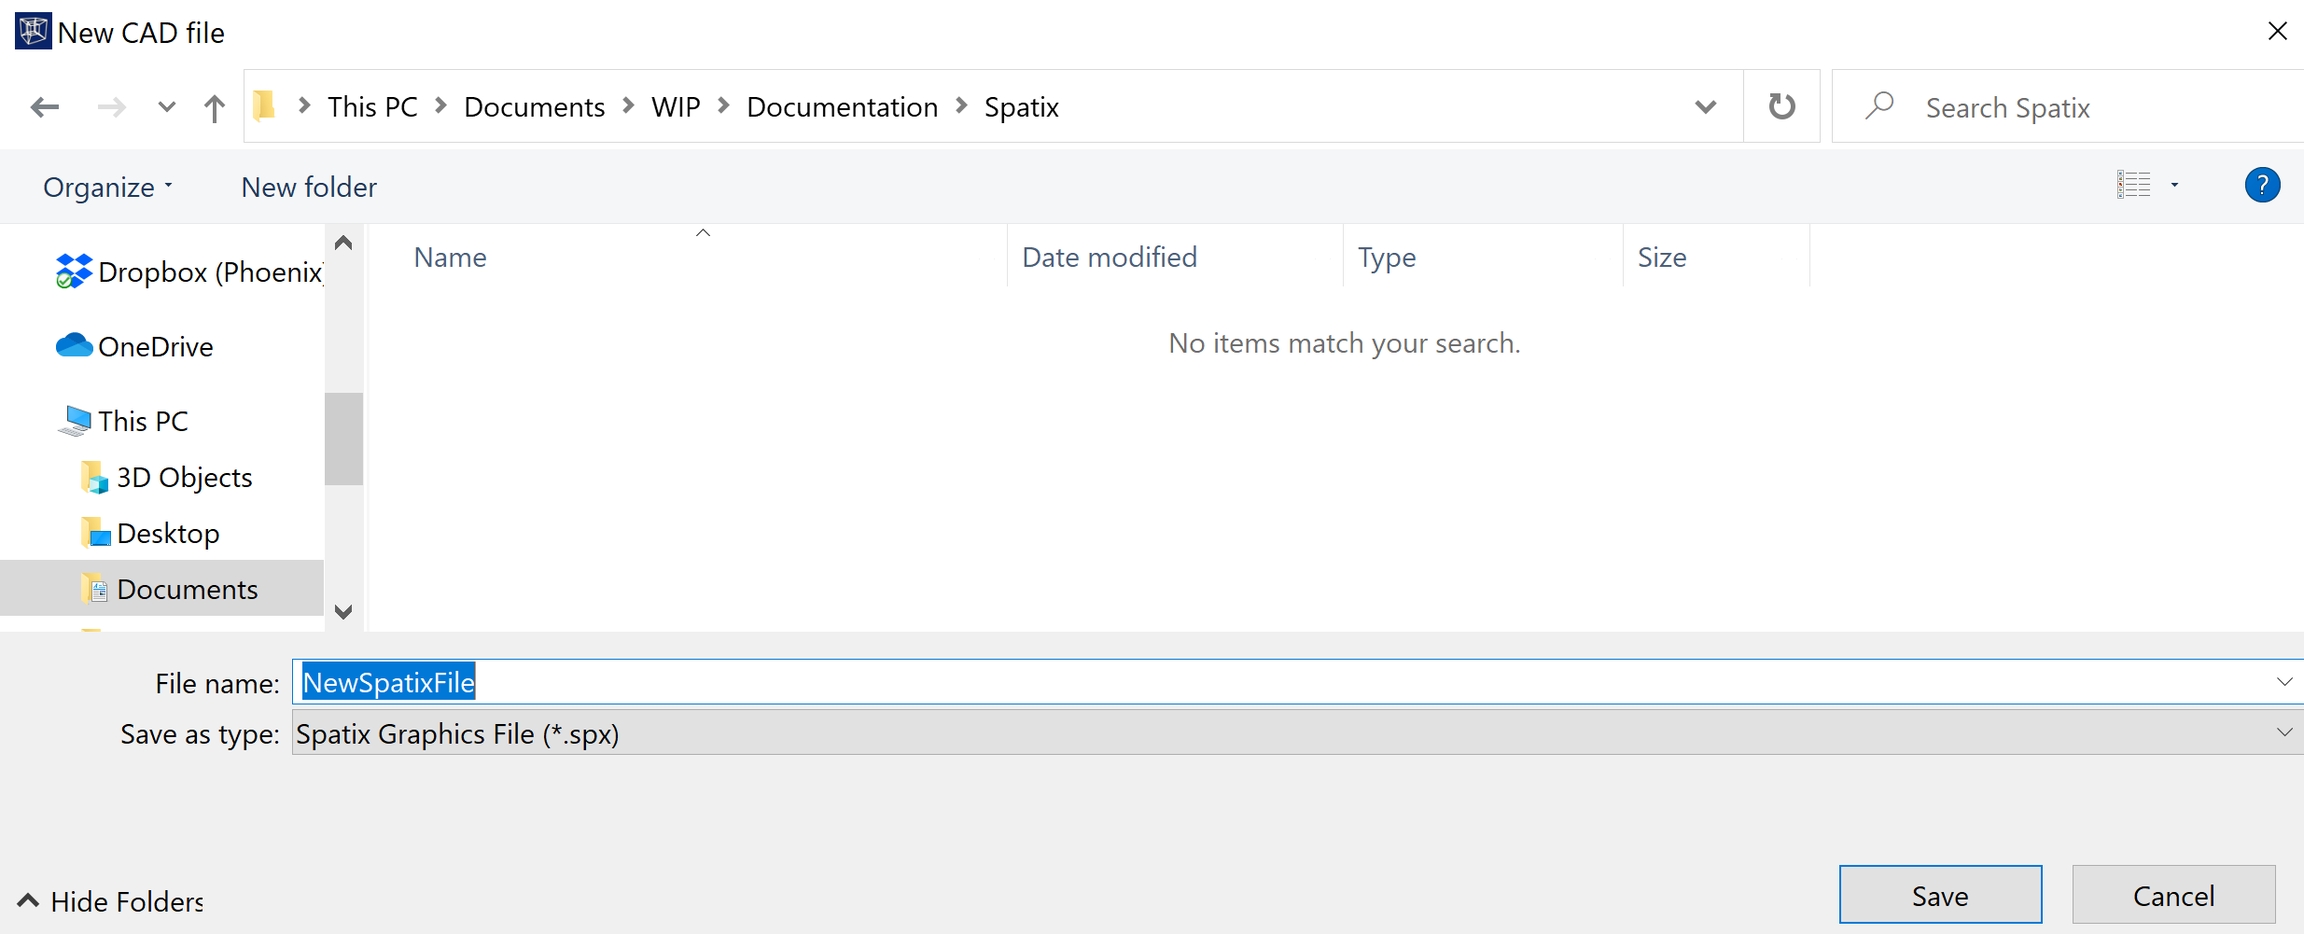Refresh the Spatix folder listing
The image size is (2304, 934).
pos(1781,106)
